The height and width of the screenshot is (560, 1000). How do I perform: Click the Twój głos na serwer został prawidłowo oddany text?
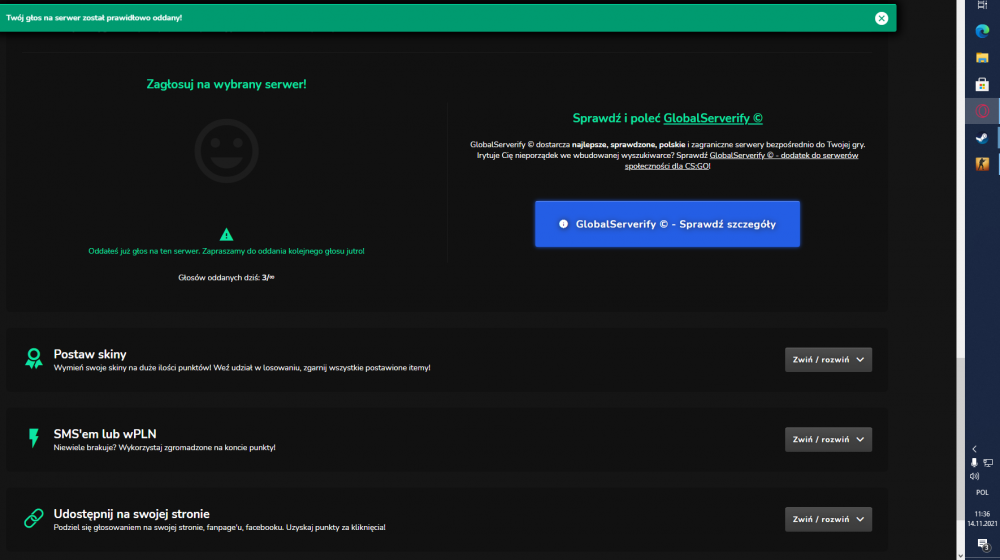coord(94,18)
